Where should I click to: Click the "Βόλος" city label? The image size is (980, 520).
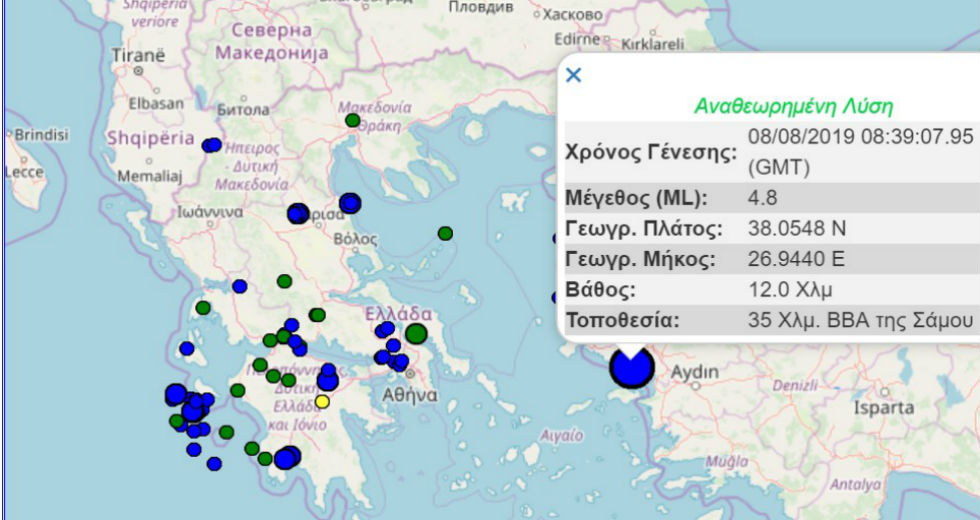pyautogui.click(x=355, y=239)
